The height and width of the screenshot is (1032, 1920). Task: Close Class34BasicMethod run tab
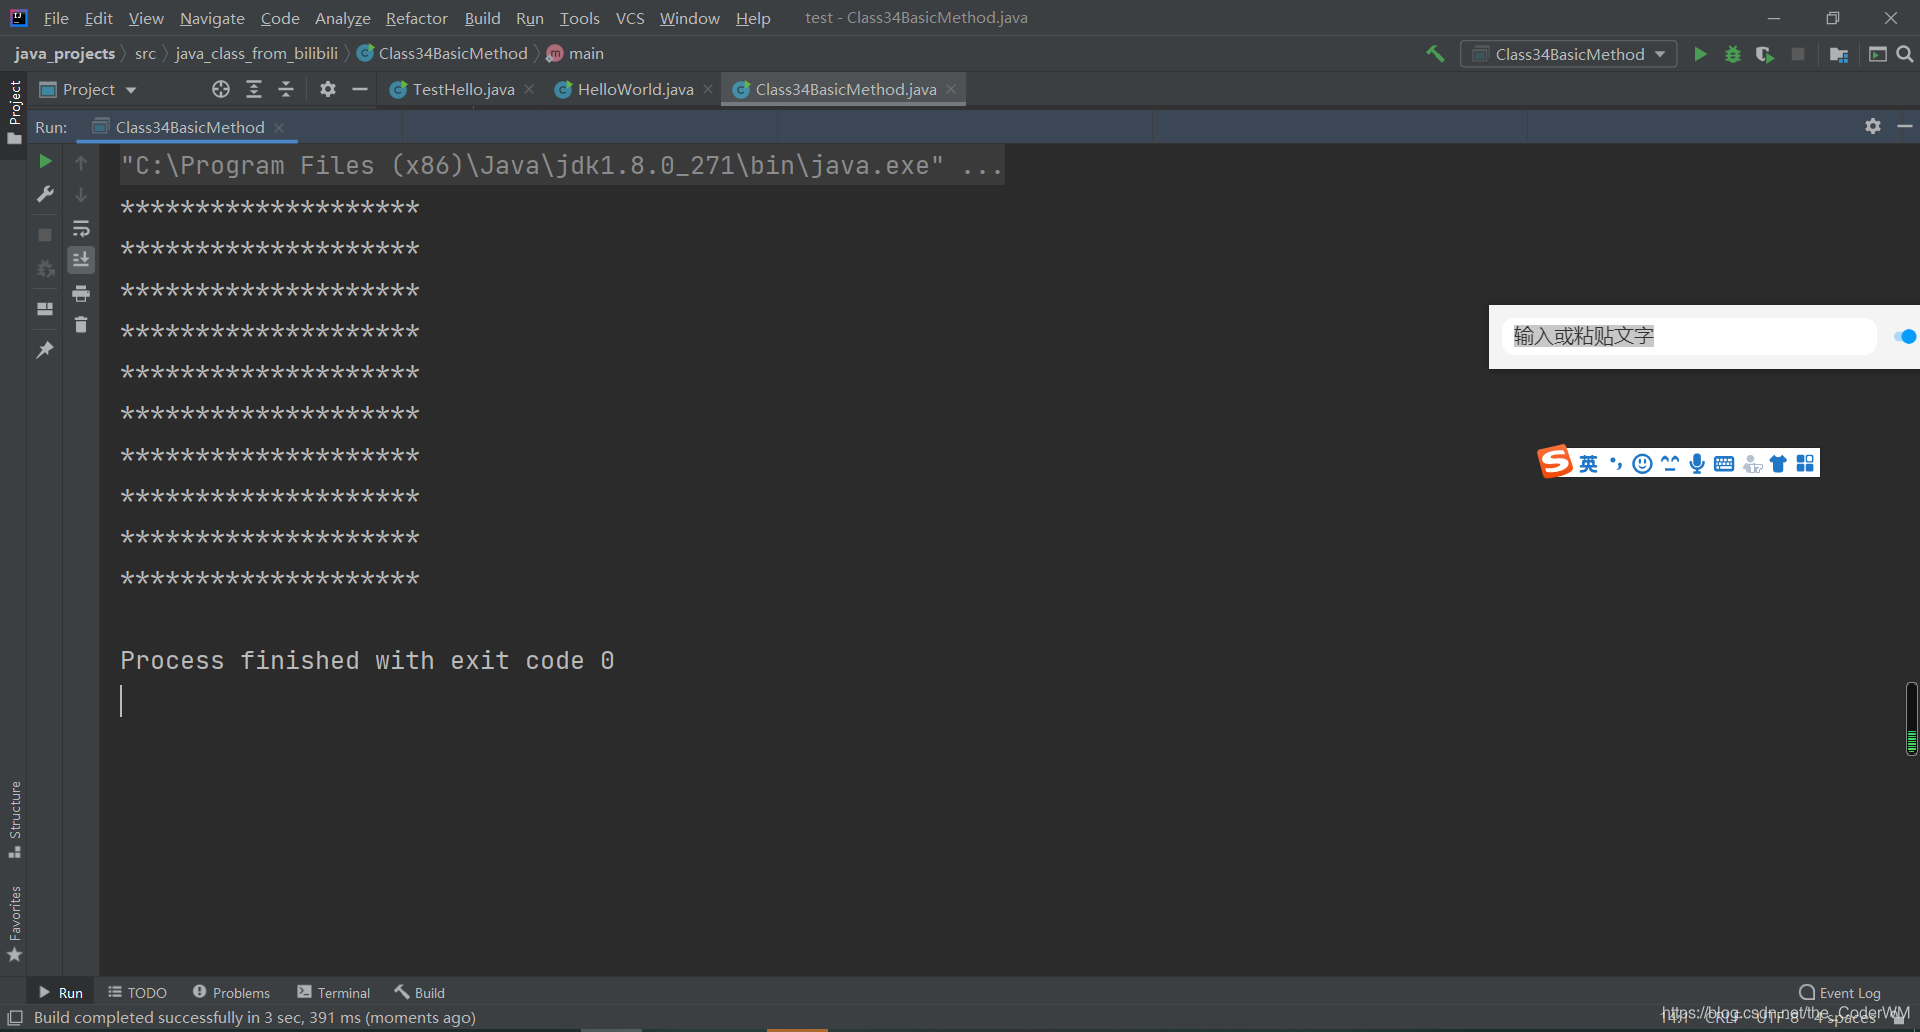coord(279,127)
